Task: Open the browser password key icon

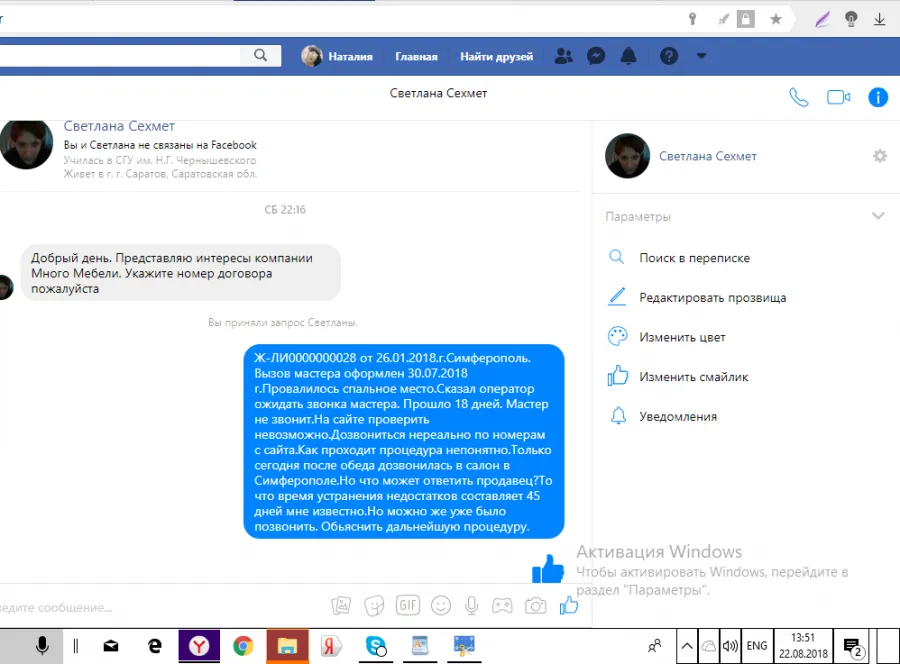Action: [692, 20]
